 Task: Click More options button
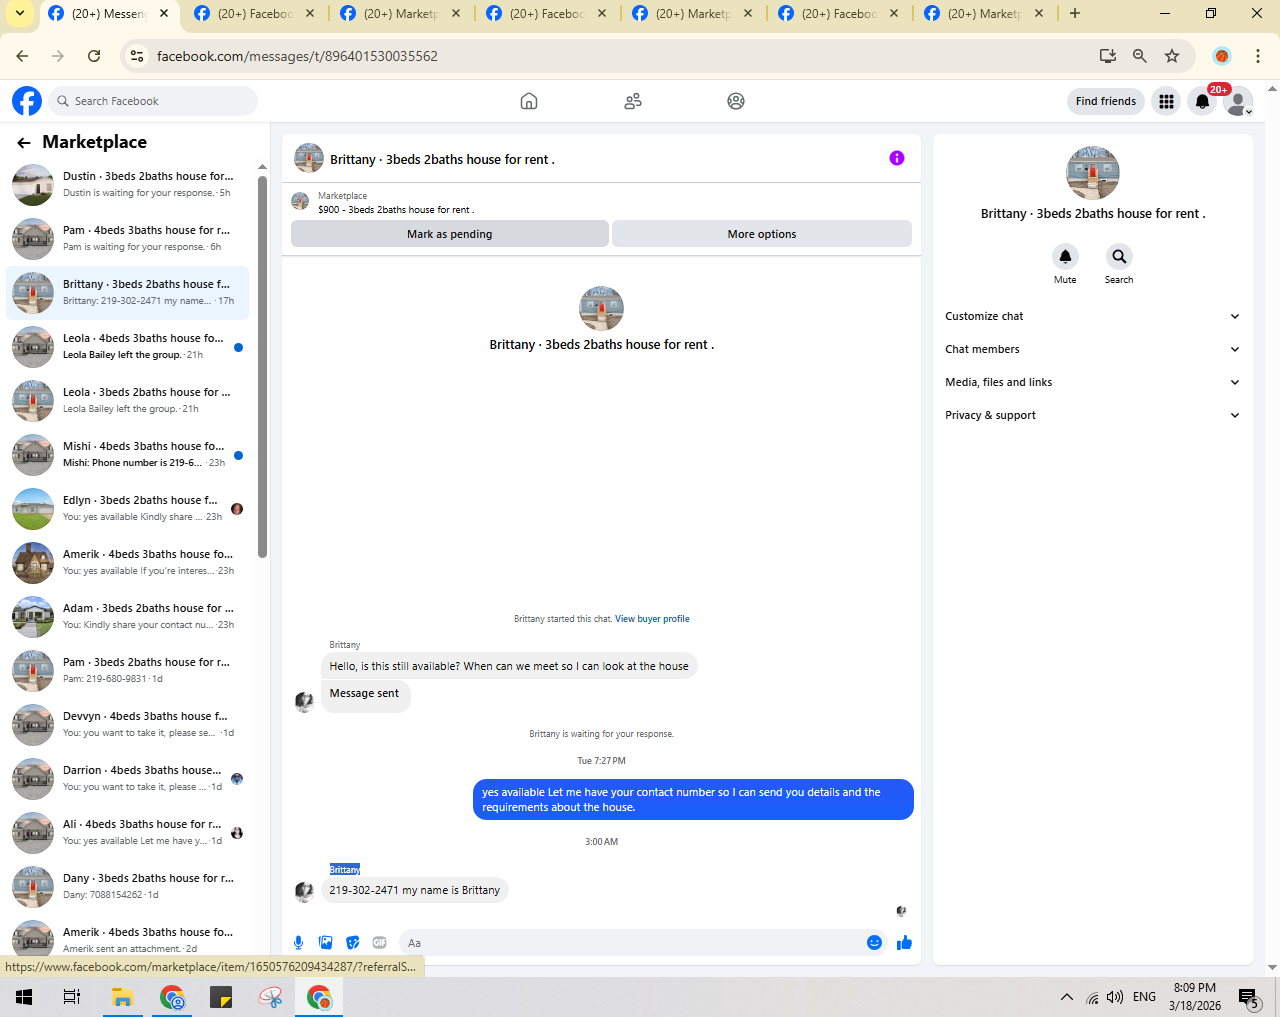point(762,234)
